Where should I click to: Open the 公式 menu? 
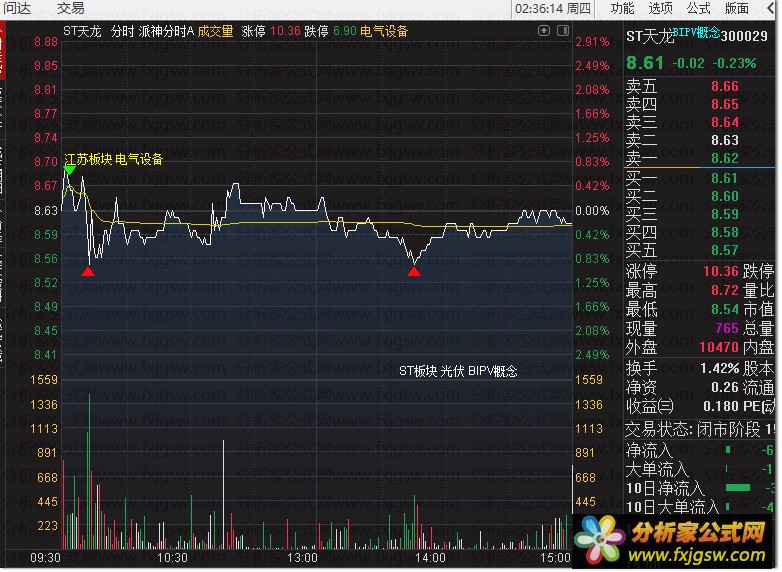699,8
